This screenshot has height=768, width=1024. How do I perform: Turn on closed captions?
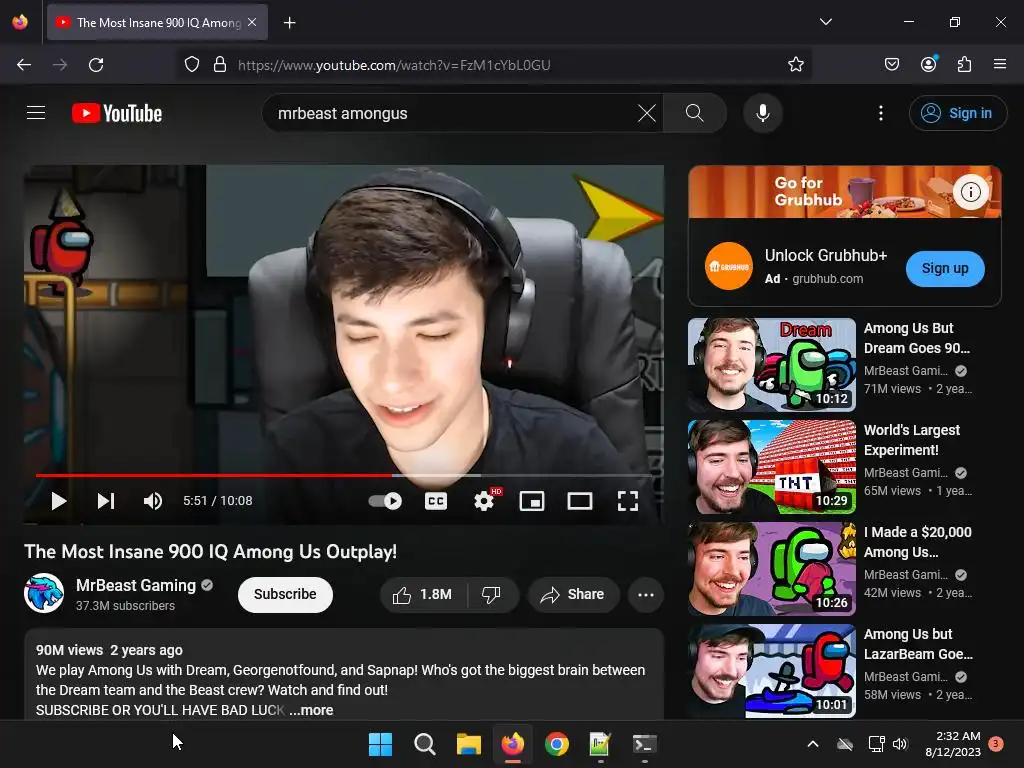pos(436,501)
